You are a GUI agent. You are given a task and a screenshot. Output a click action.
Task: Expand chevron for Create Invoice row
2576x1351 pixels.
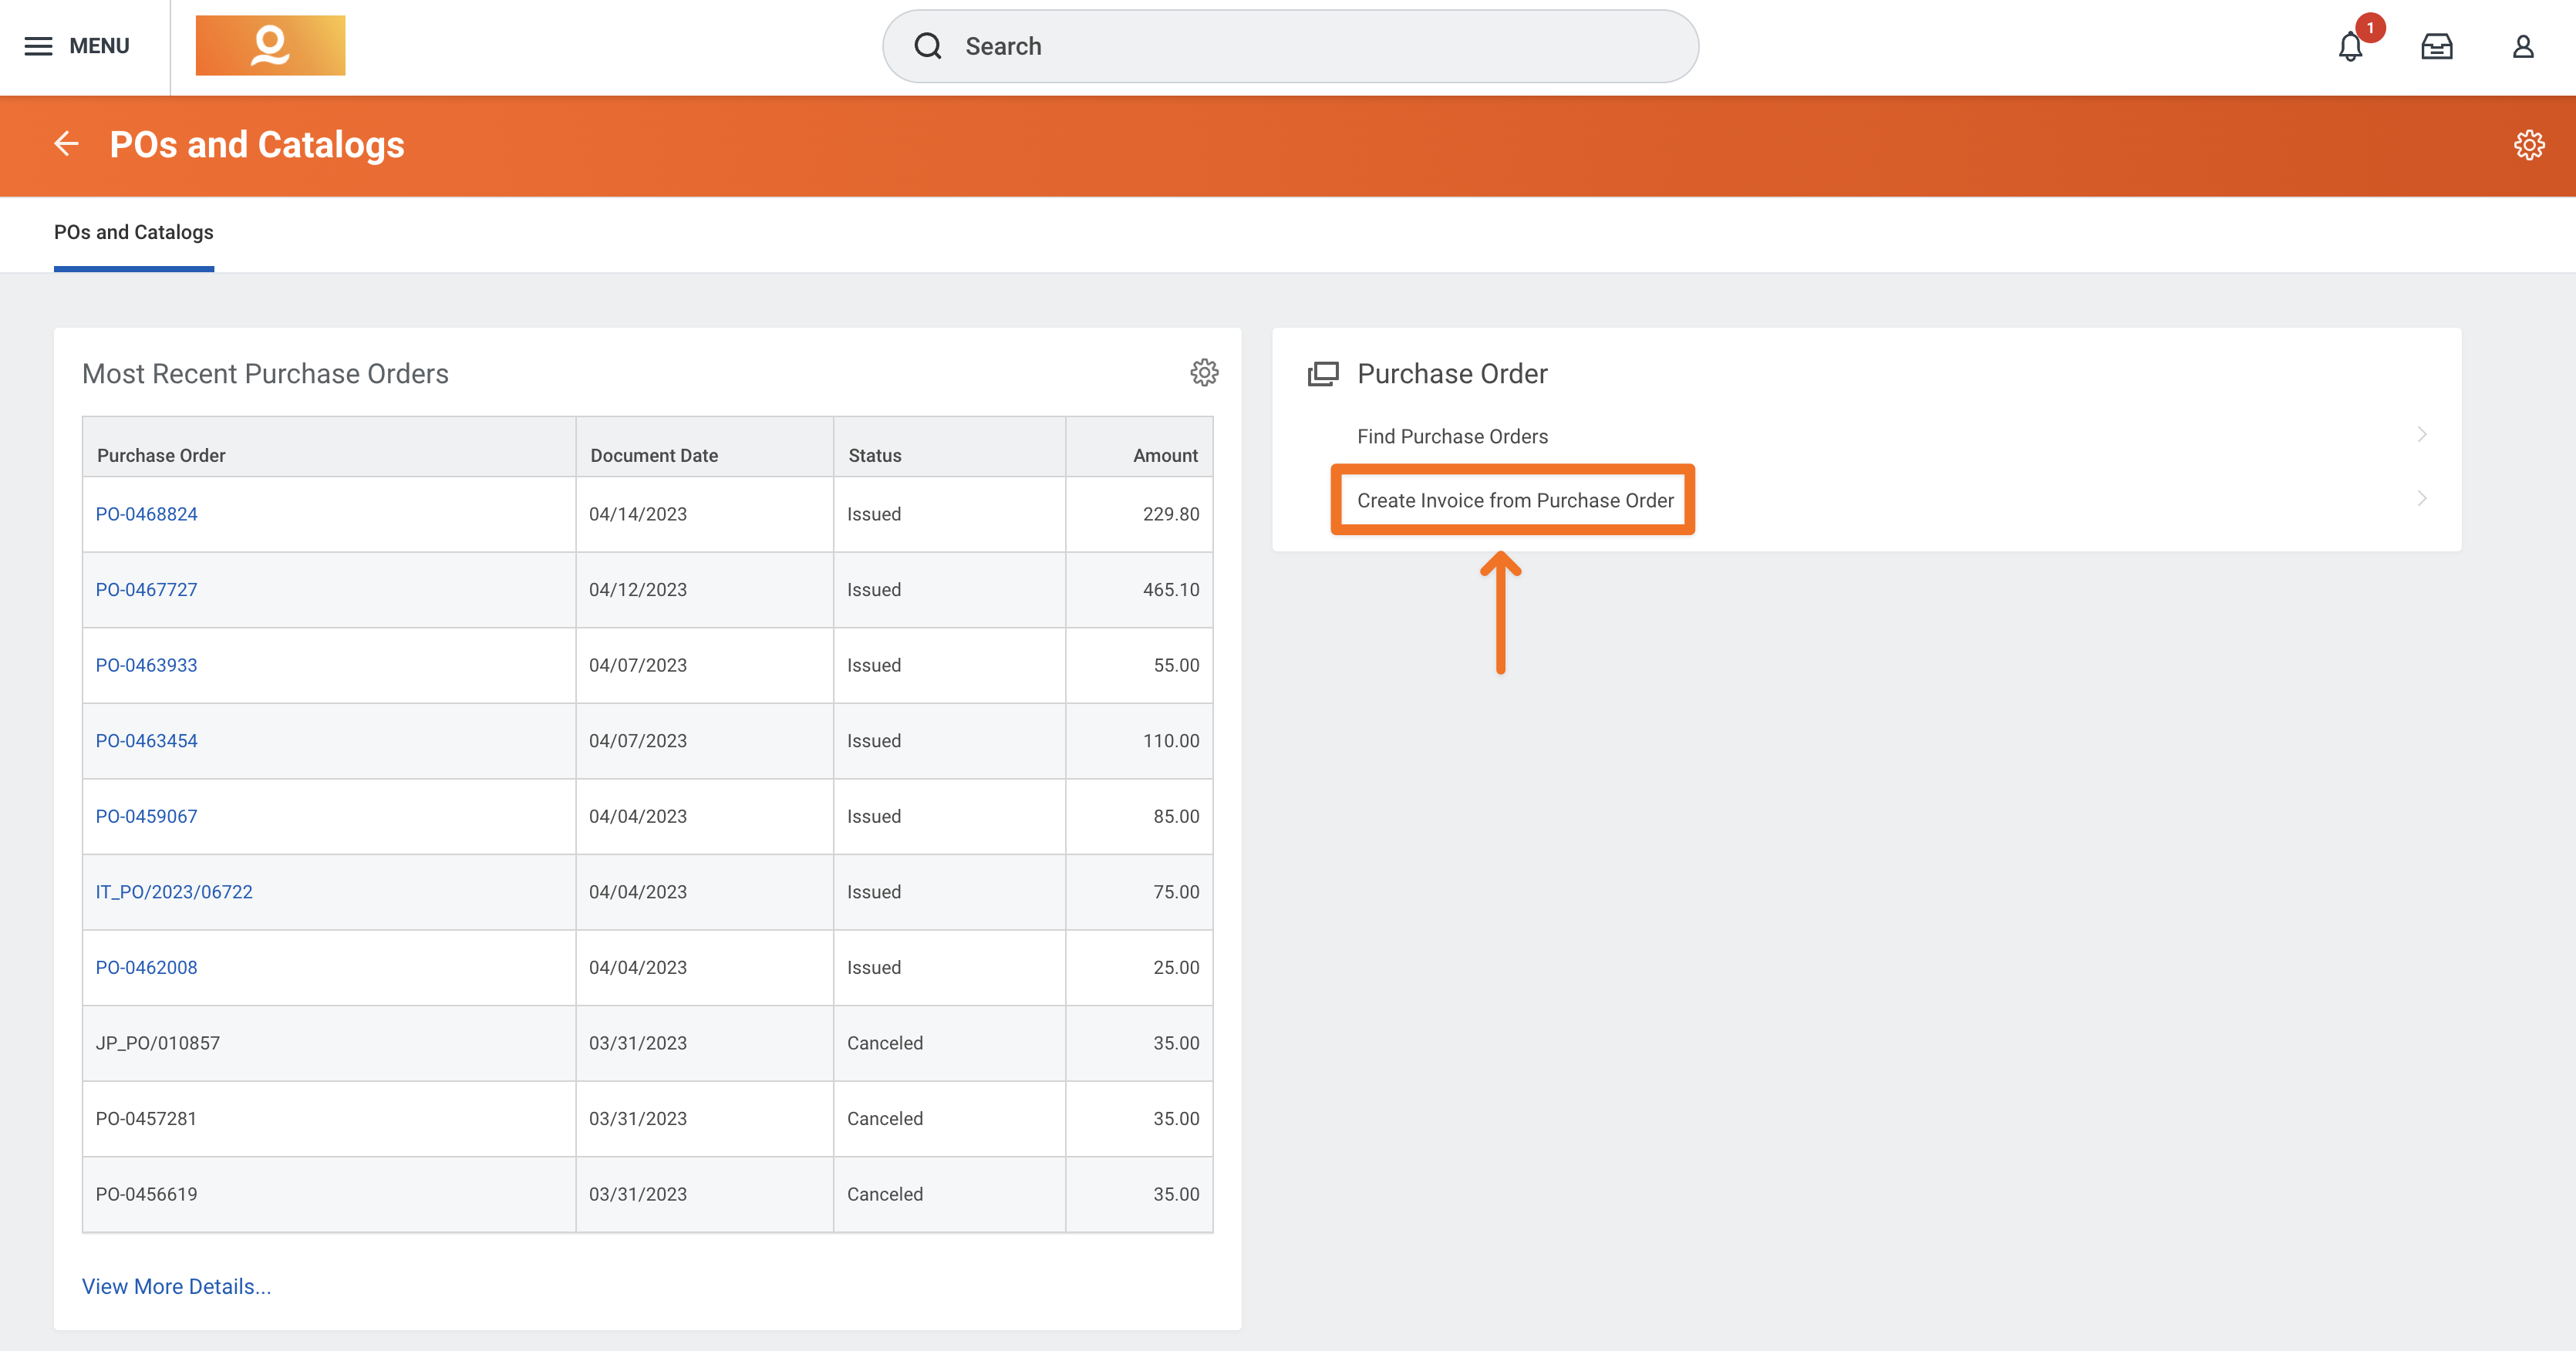[x=2421, y=498]
